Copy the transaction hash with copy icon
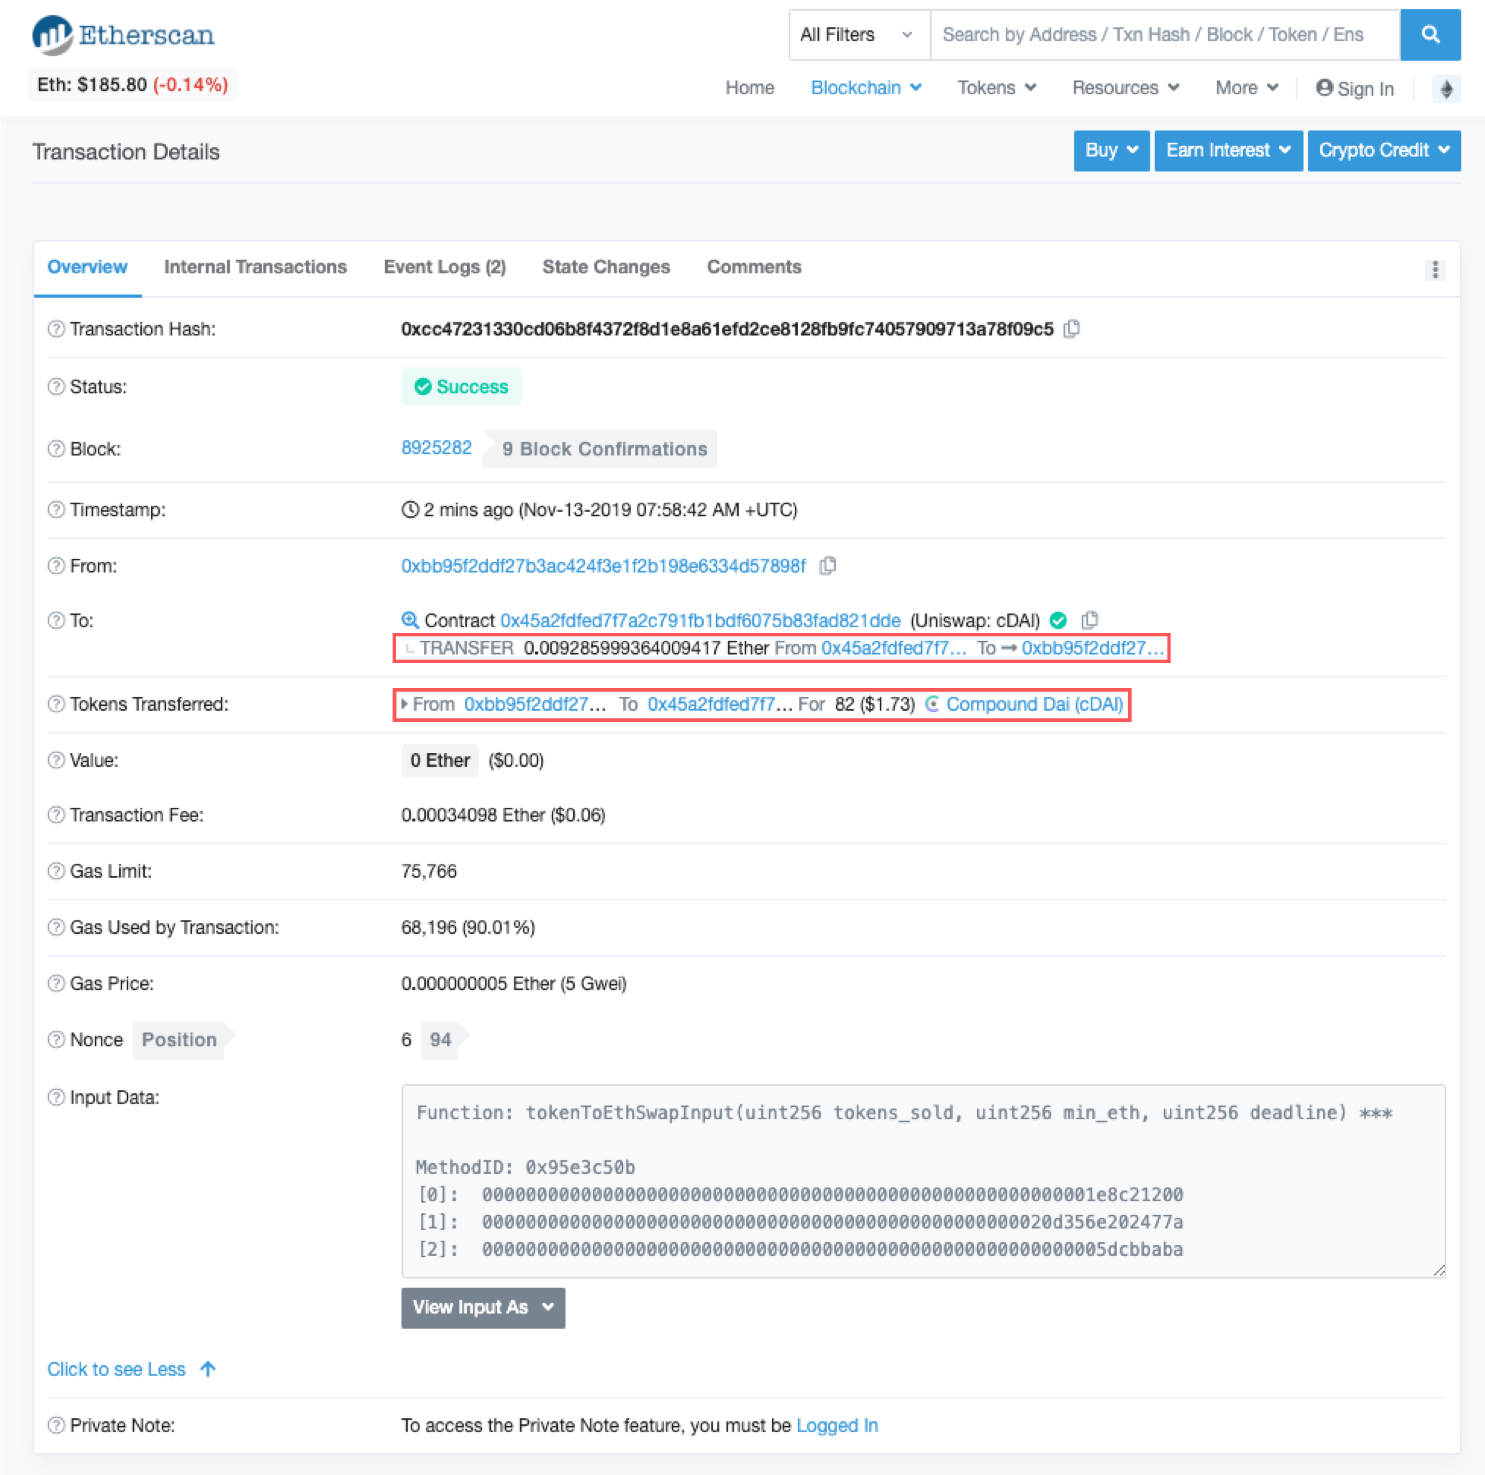Viewport: 1485px width, 1475px height. click(x=1072, y=329)
